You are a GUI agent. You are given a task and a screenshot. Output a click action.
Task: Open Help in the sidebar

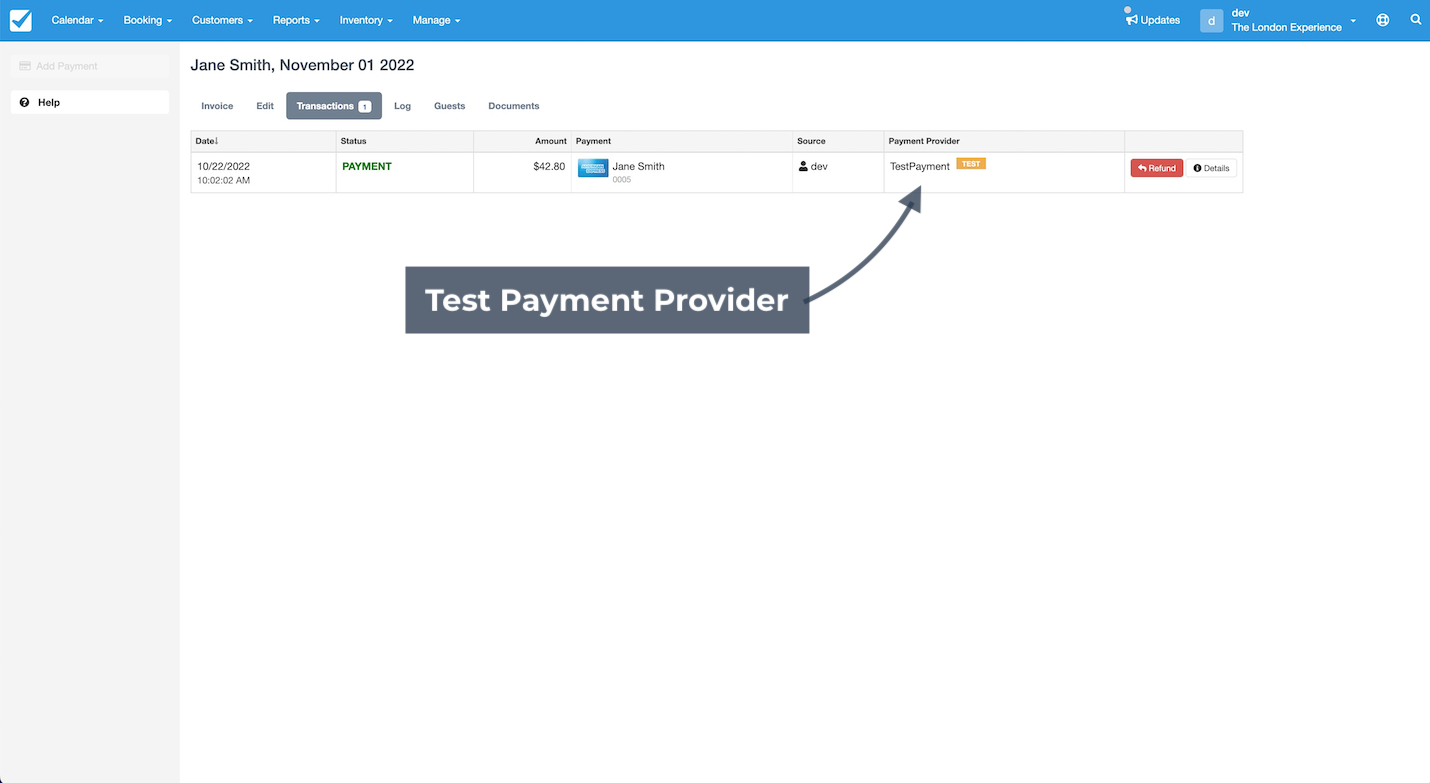coord(90,102)
